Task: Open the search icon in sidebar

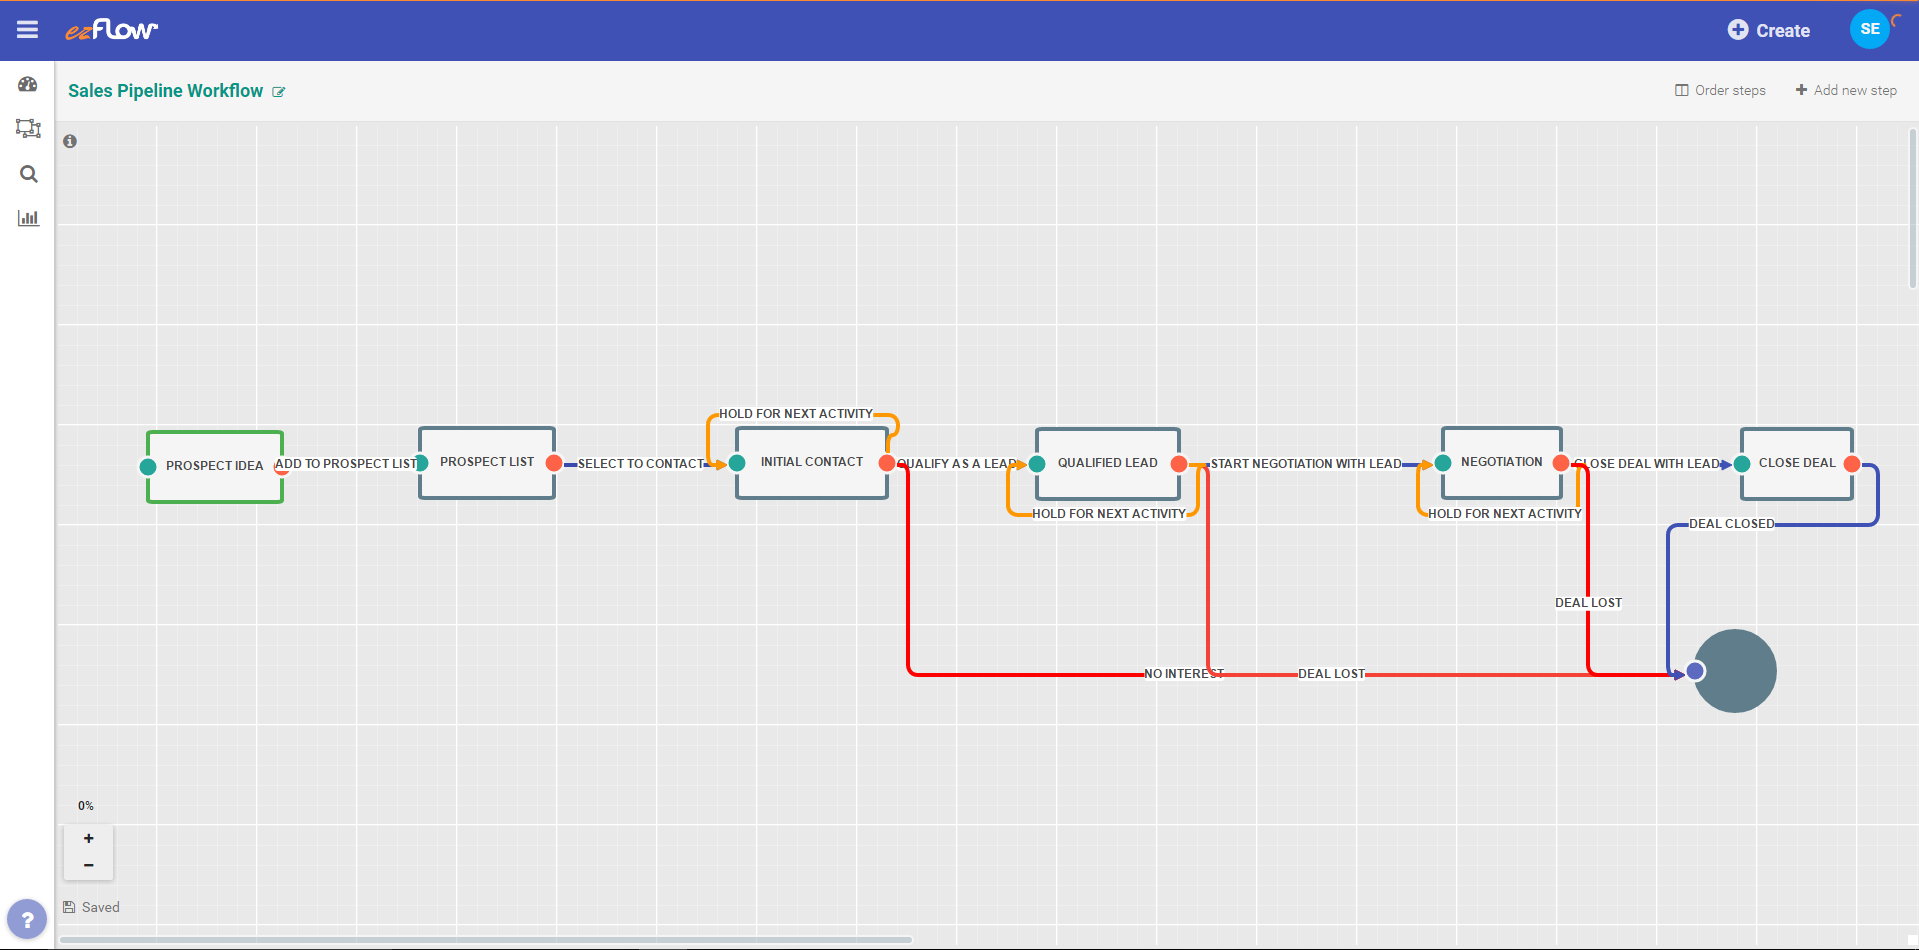Action: (28, 174)
